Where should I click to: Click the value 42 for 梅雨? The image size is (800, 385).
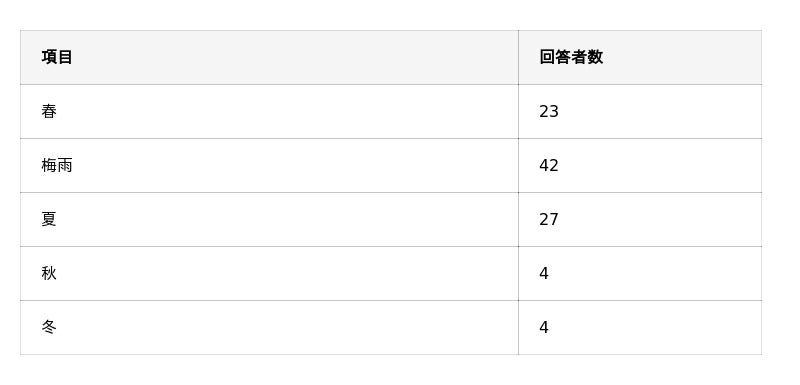(549, 165)
